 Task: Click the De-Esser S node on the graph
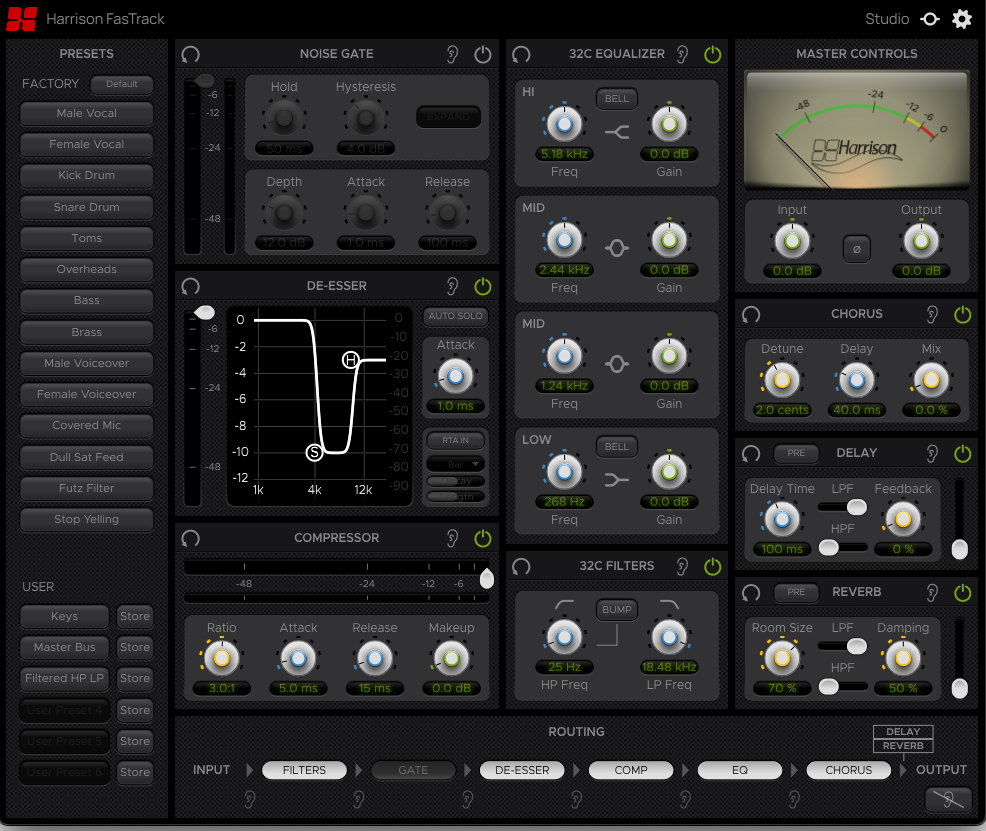(314, 452)
